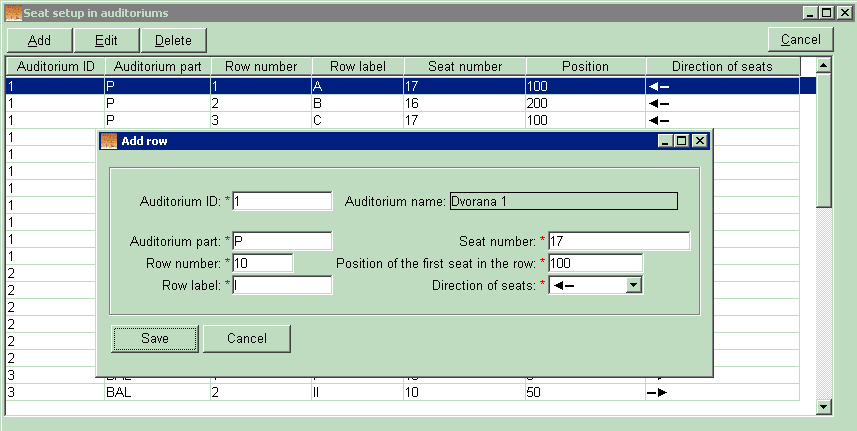Click the Add row dialog title icon
The width and height of the screenshot is (857, 431).
coord(110,141)
